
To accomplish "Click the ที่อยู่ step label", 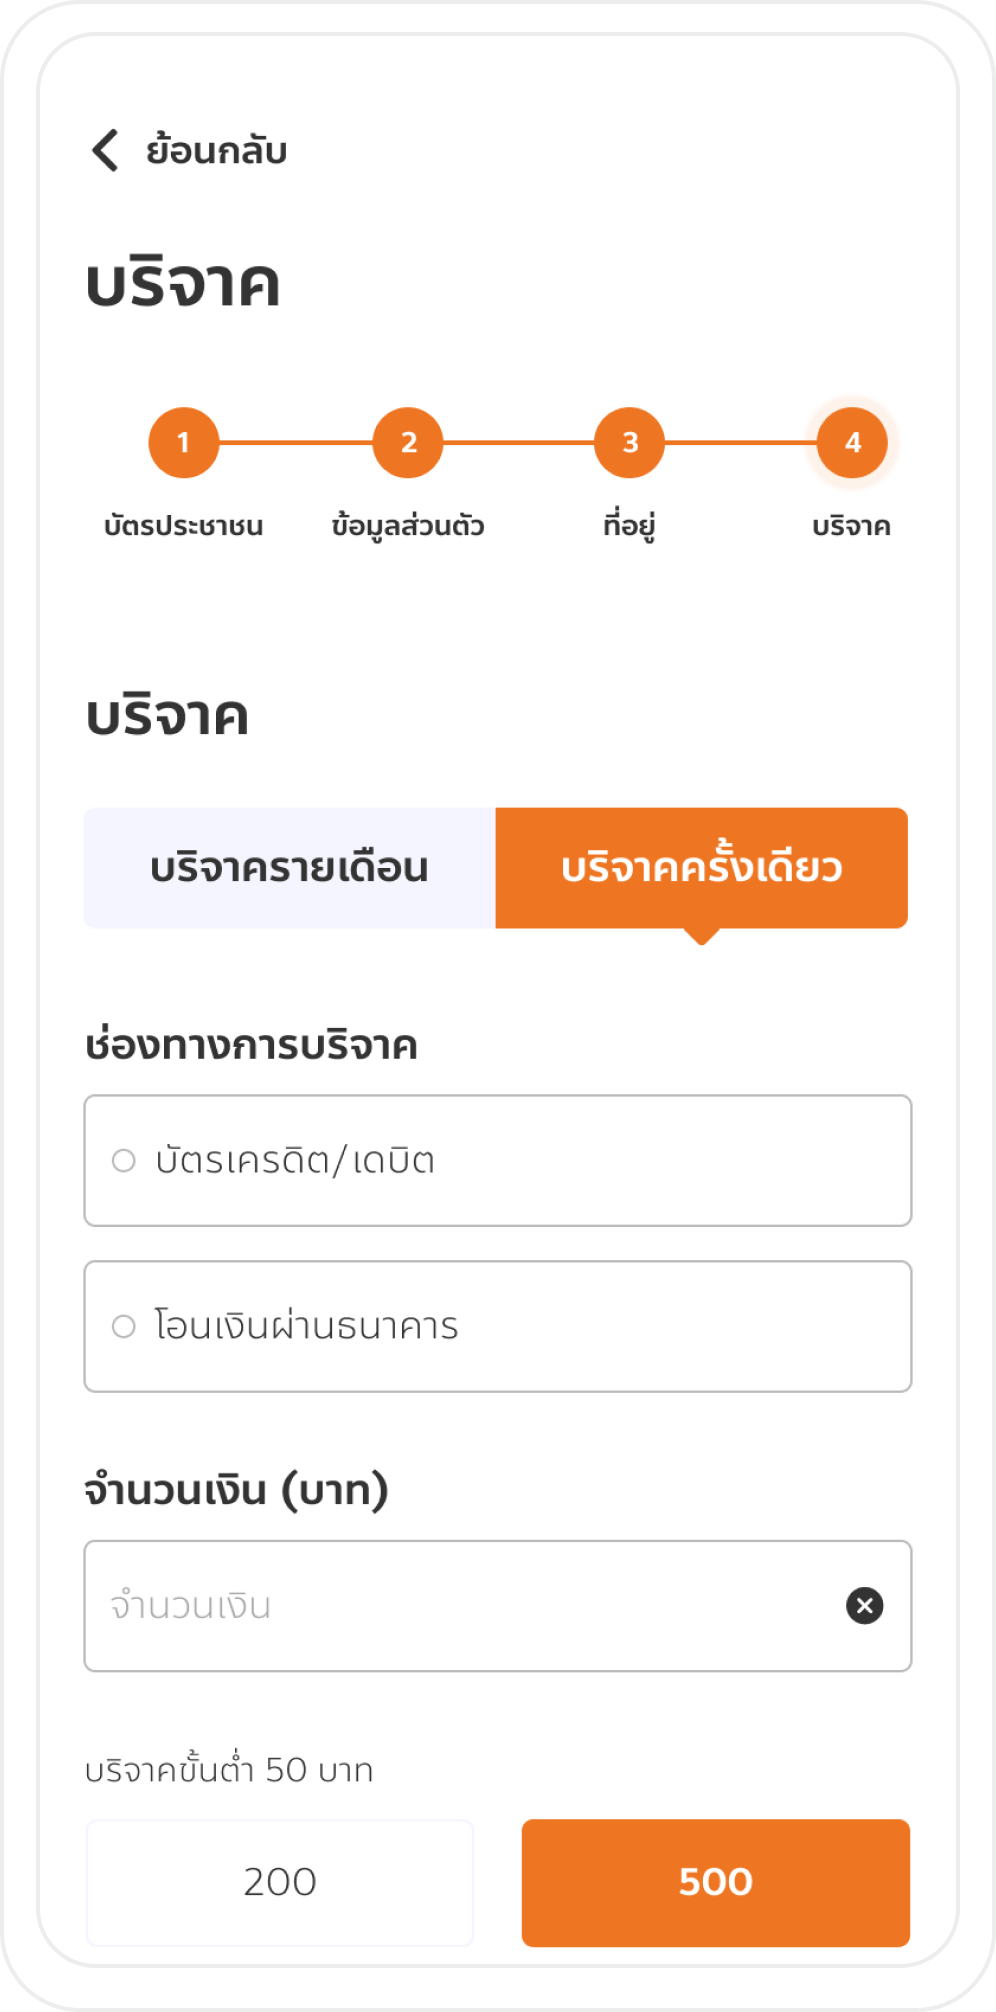I will point(630,526).
